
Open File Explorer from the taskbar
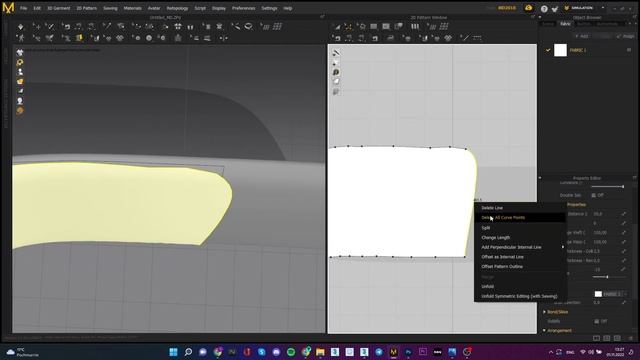320,352
